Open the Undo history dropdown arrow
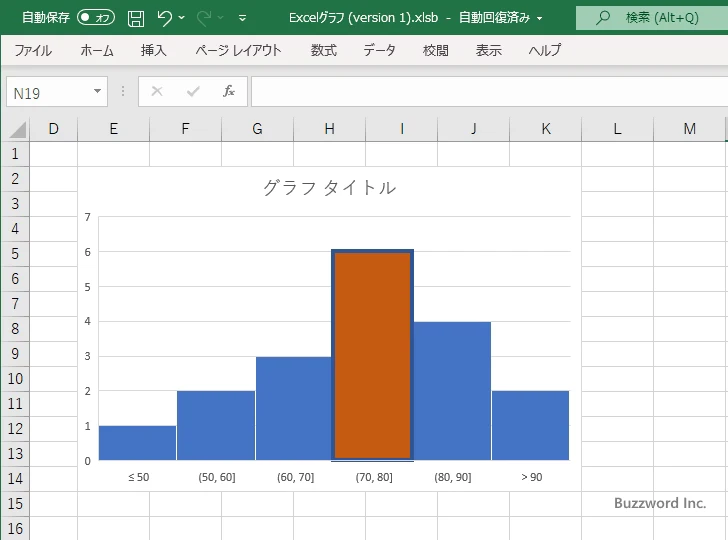This screenshot has width=728, height=540. click(x=182, y=18)
